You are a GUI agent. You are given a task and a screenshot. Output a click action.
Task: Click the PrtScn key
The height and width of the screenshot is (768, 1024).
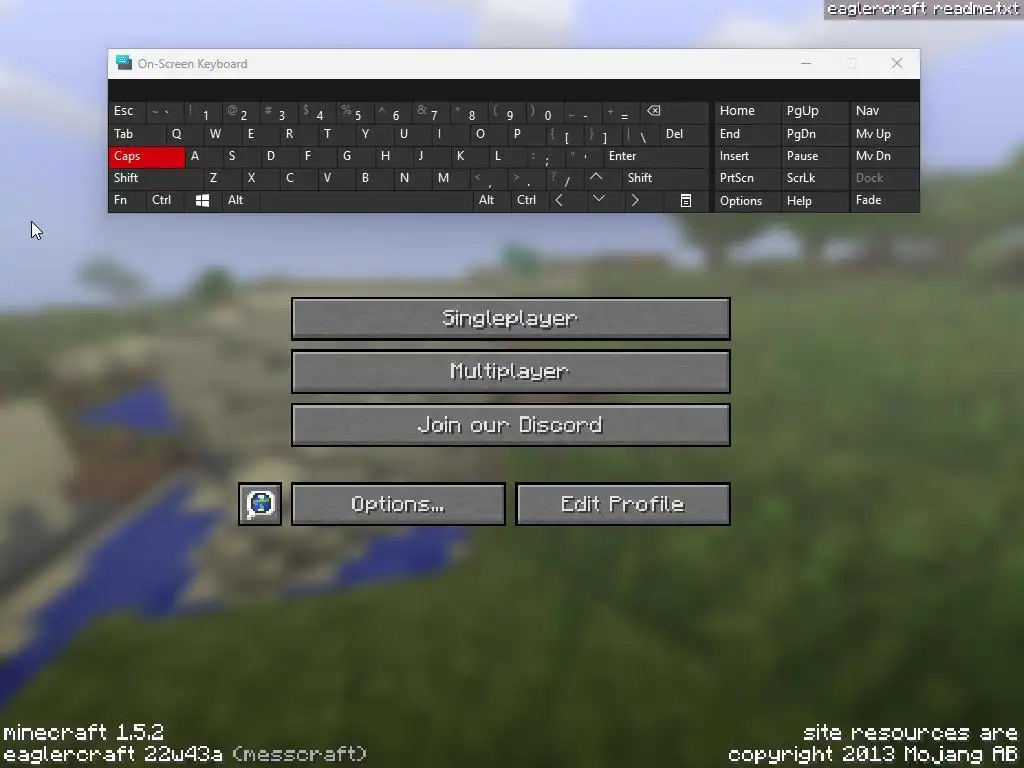point(747,178)
